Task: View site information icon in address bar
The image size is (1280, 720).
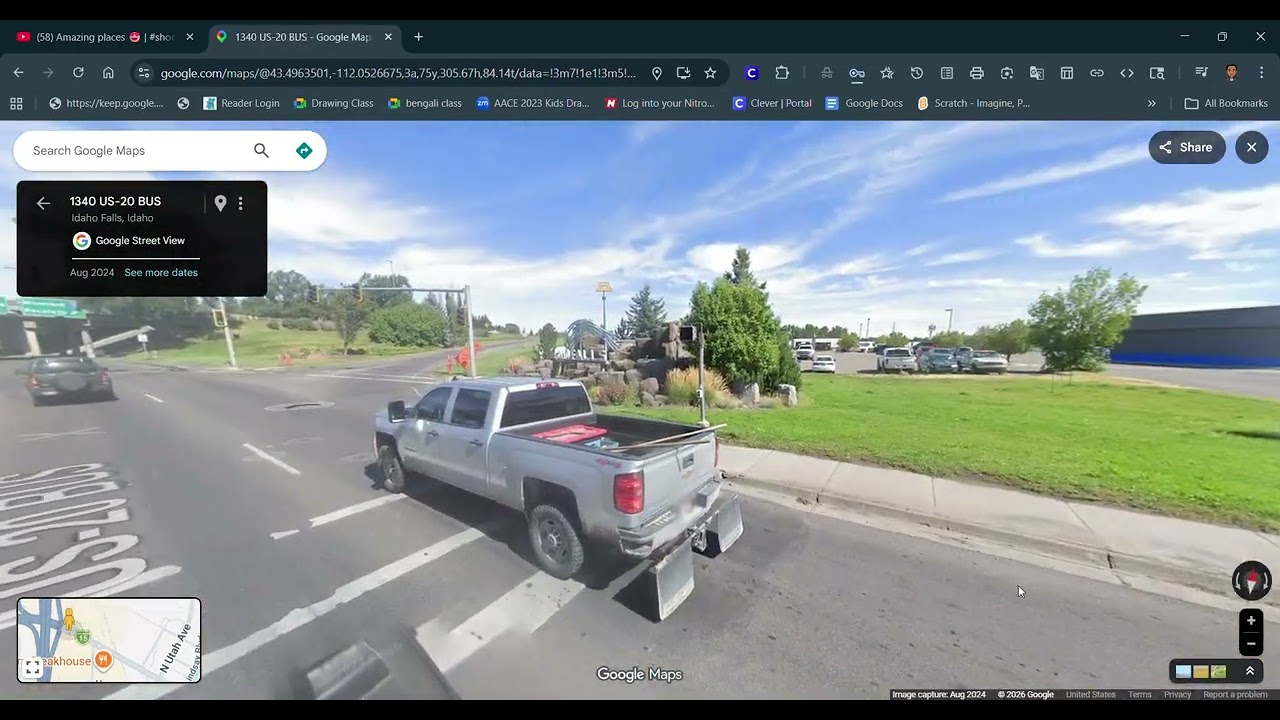Action: [143, 73]
